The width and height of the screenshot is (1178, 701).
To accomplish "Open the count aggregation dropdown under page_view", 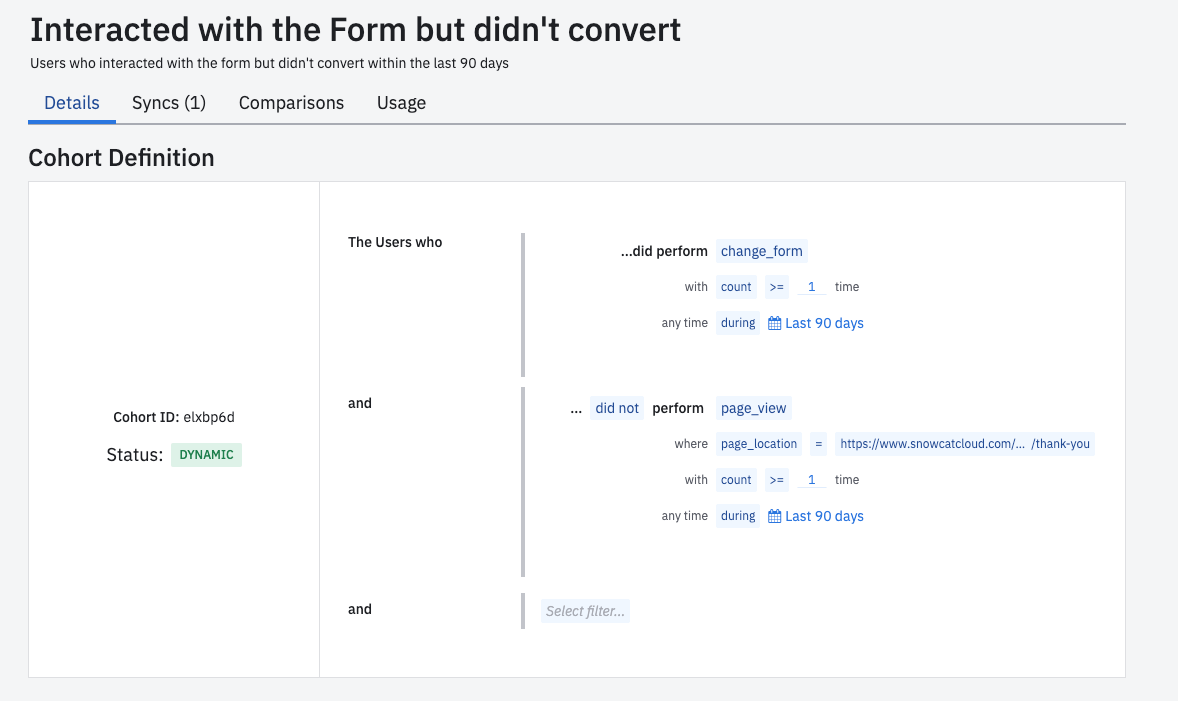I will (736, 479).
